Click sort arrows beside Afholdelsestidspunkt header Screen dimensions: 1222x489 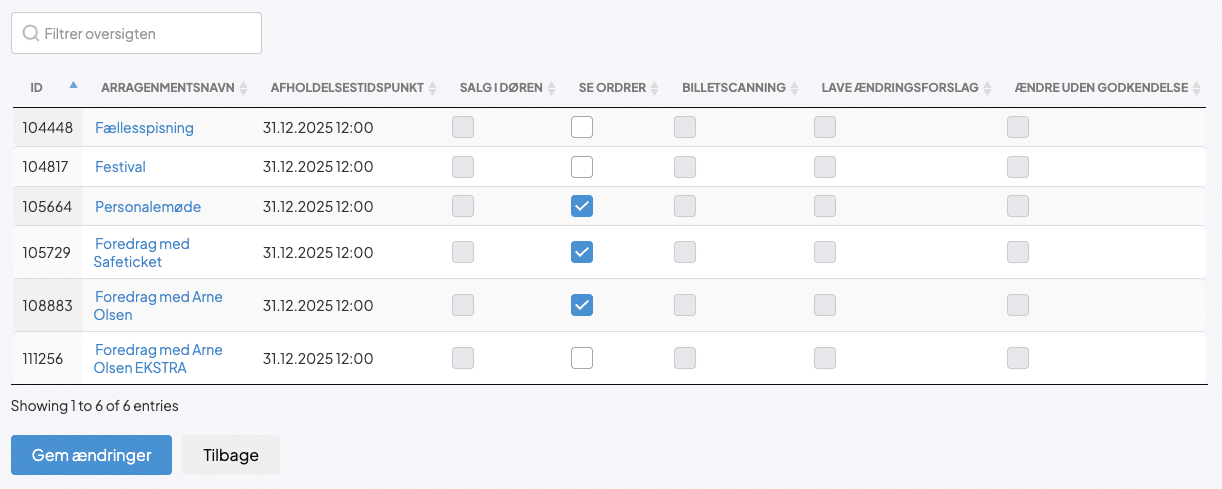(432, 88)
